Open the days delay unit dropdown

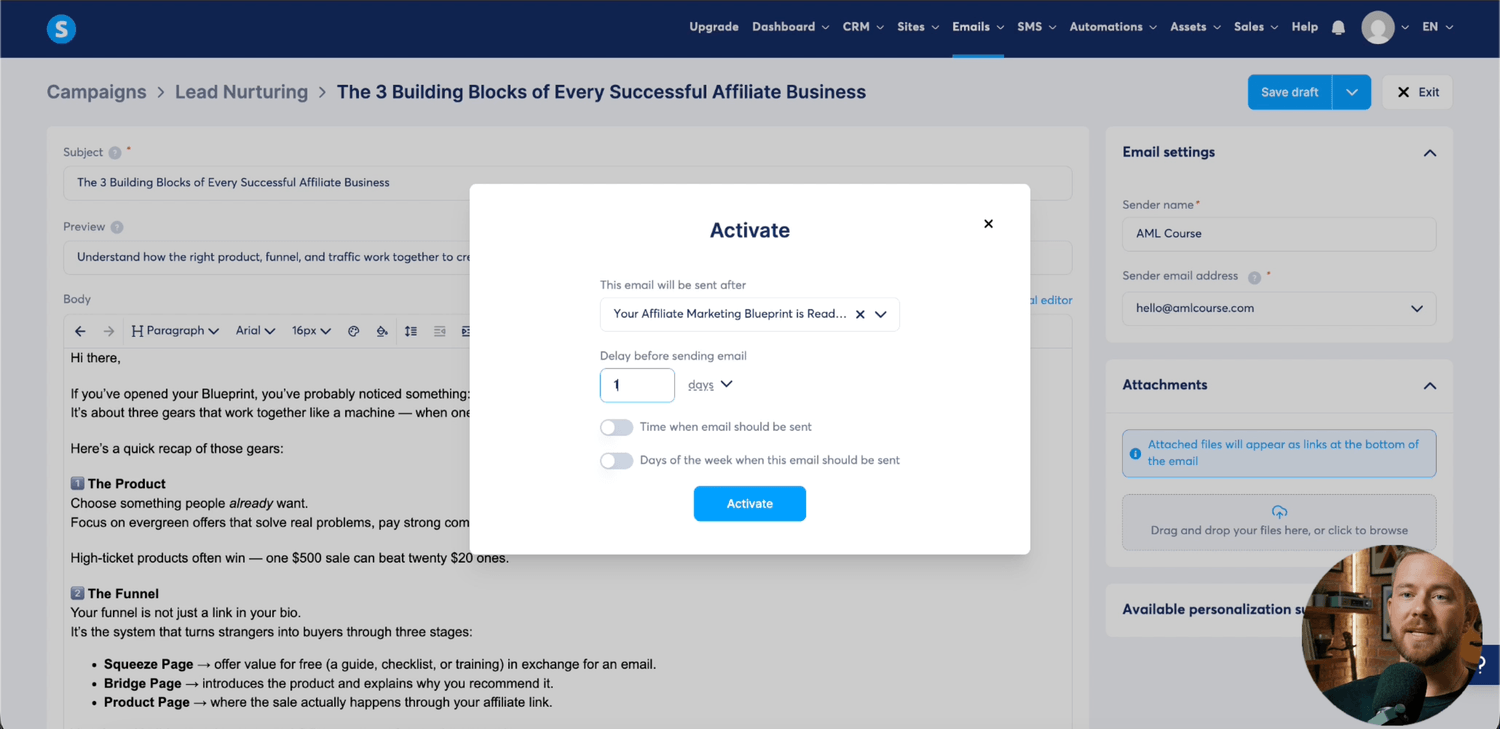(x=710, y=384)
